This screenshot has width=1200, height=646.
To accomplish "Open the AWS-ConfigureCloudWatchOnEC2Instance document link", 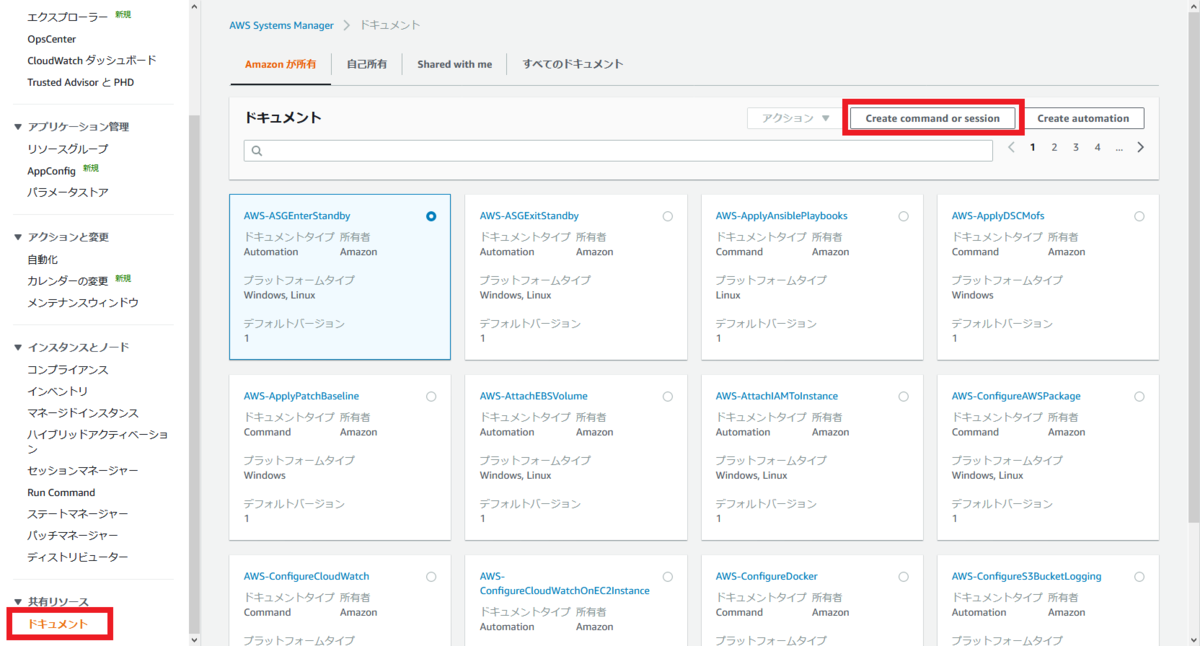I will [564, 583].
